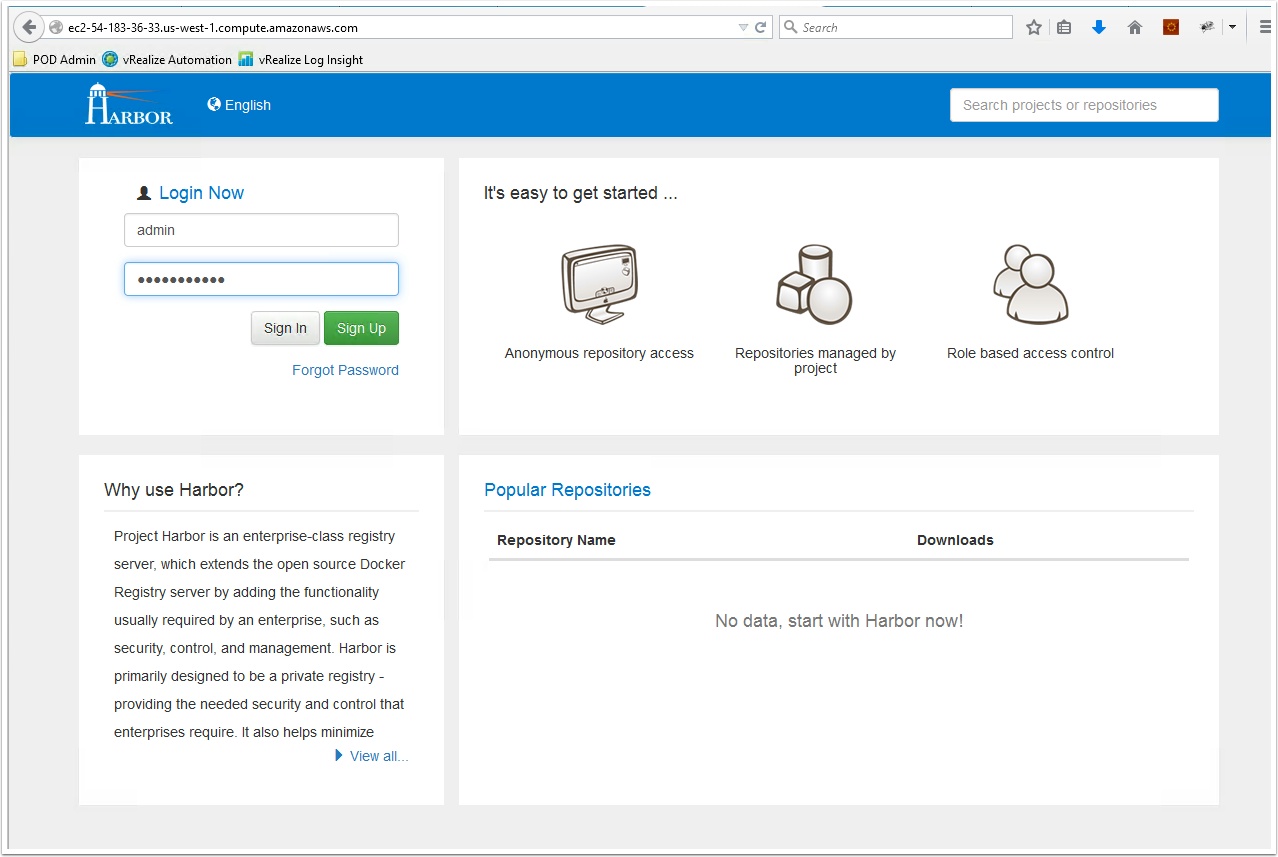Click the Anonymous repository access monitor icon
Image resolution: width=1278 pixels, height=857 pixels.
click(599, 284)
